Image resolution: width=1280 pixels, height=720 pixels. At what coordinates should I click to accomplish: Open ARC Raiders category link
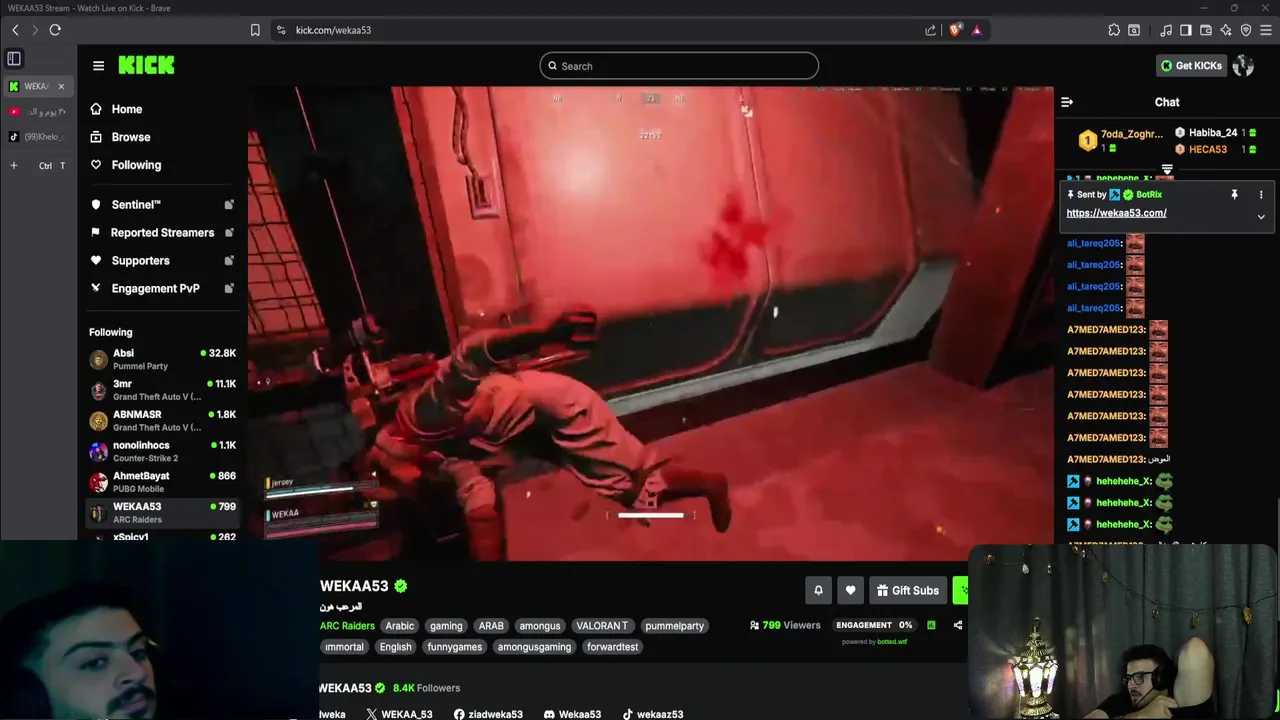tap(347, 626)
